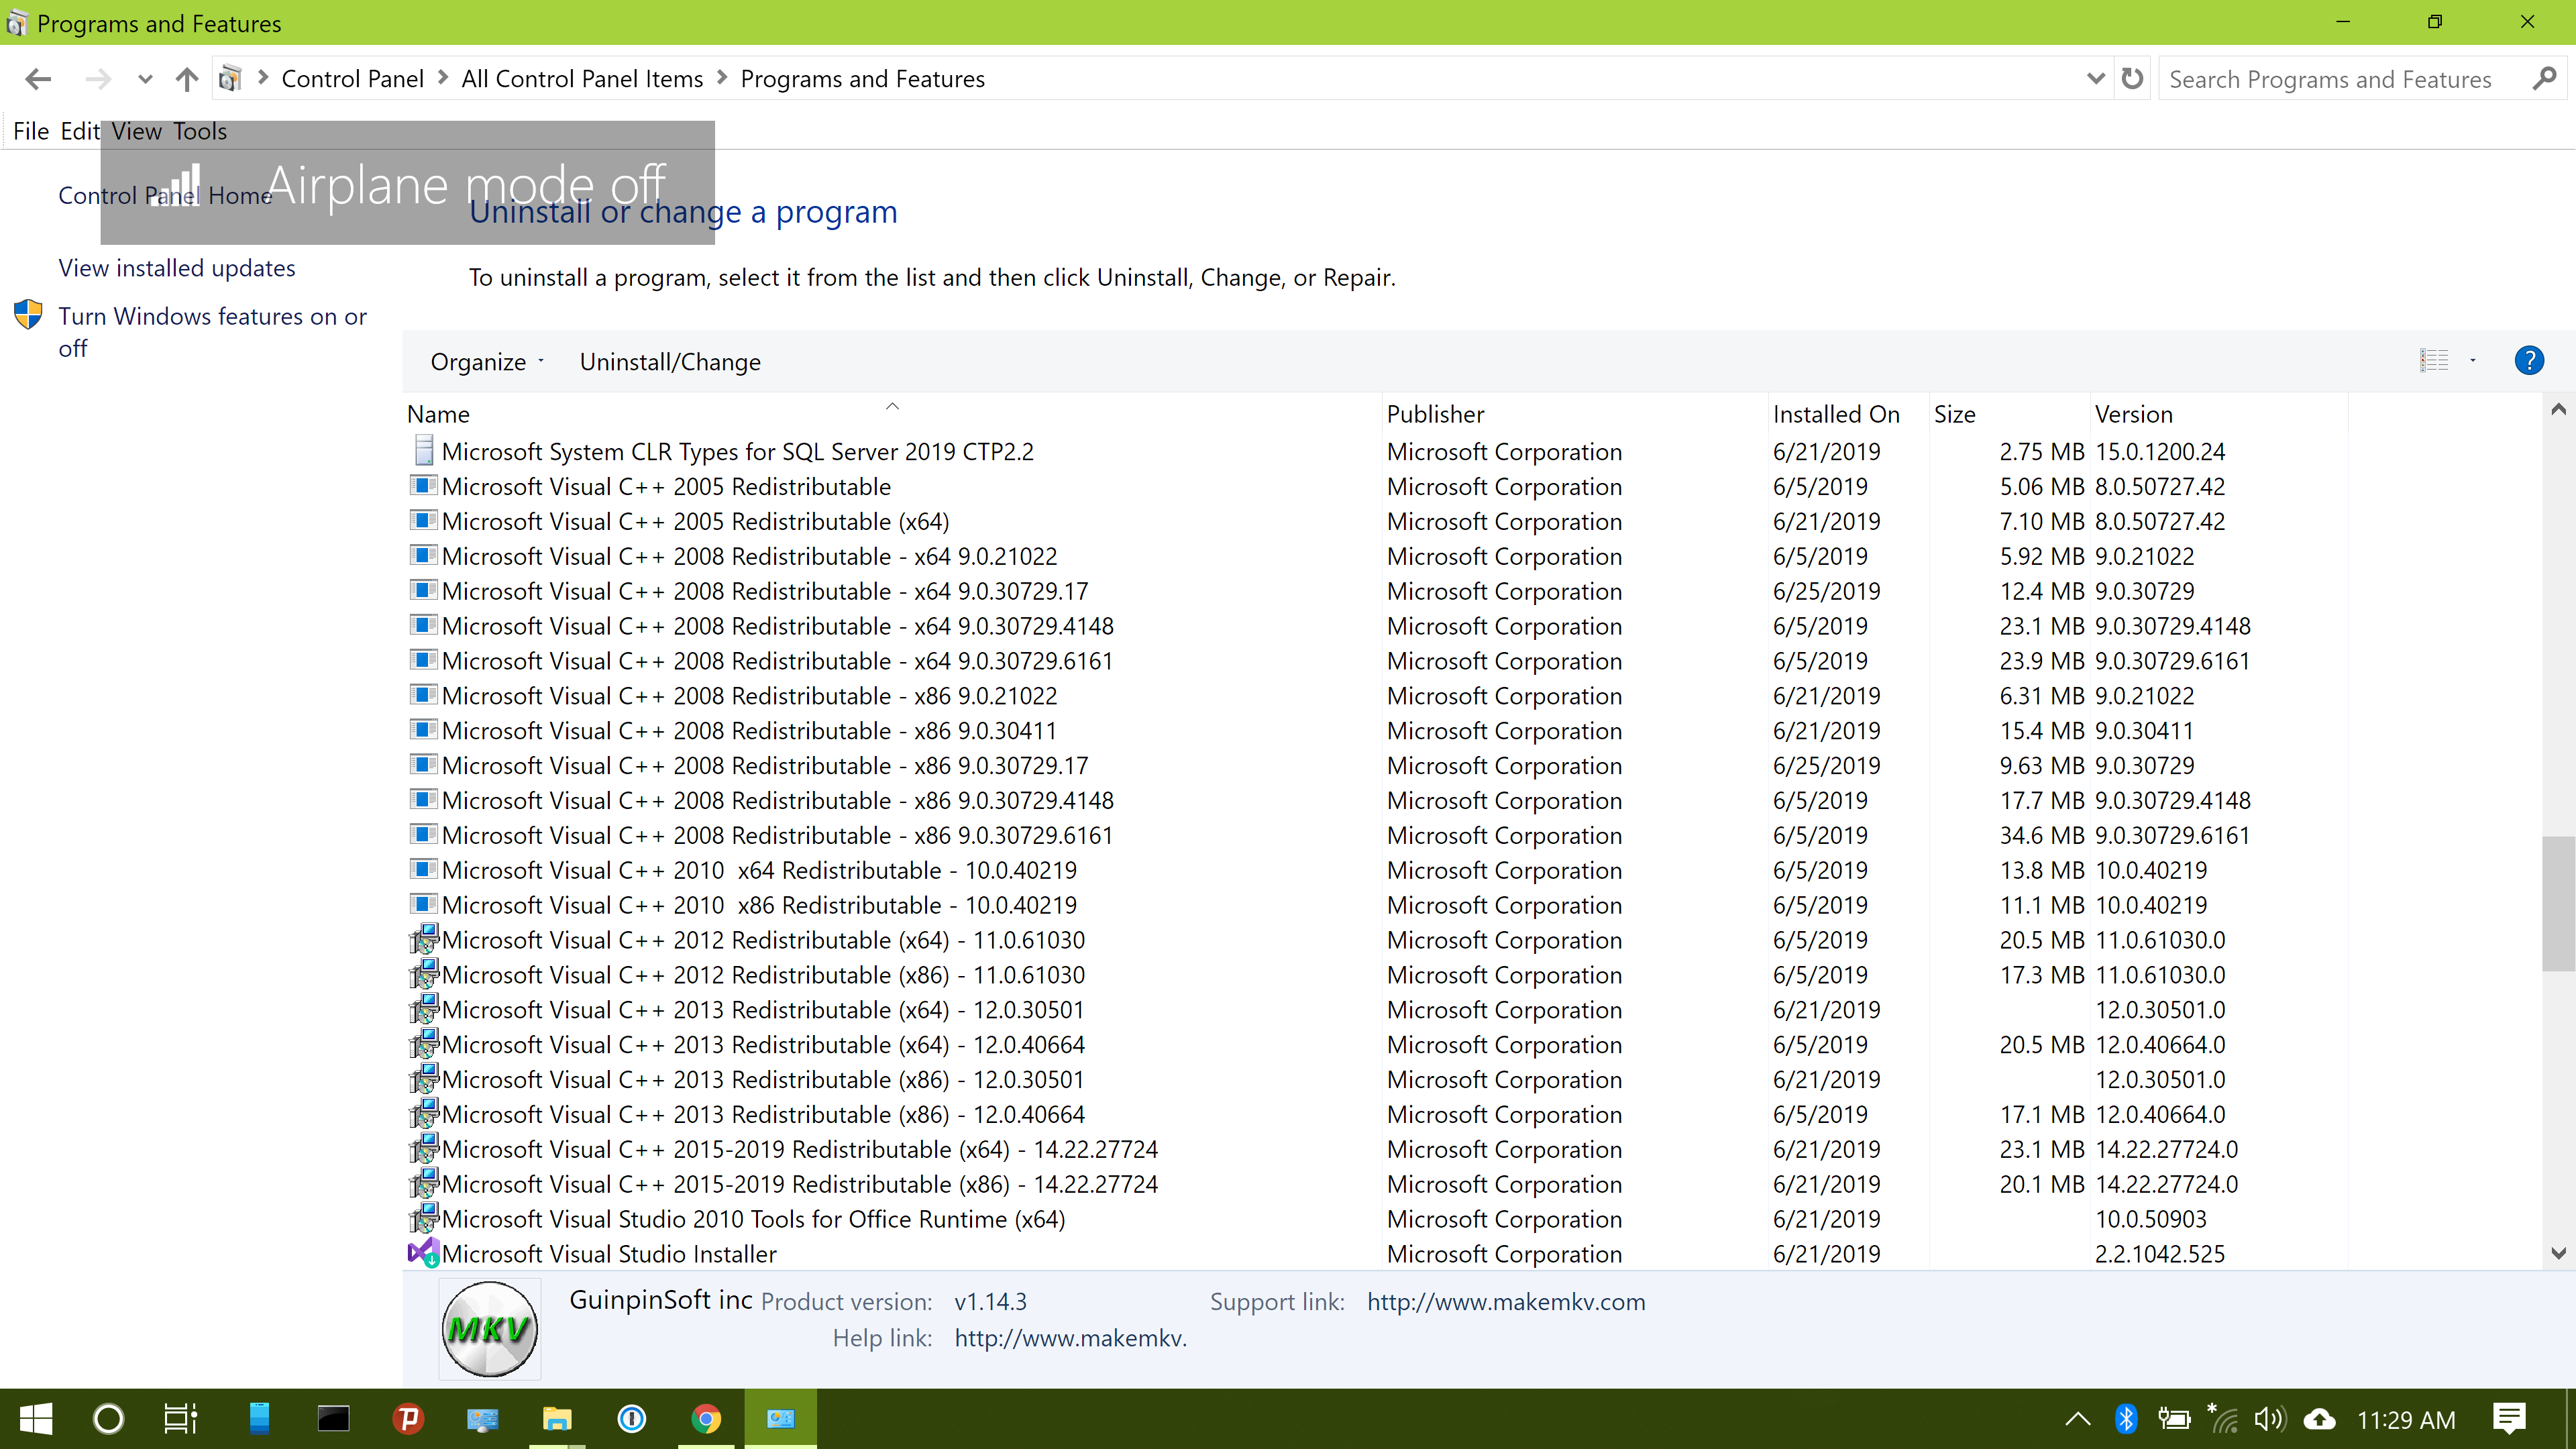Open the File menu
Image resolution: width=2576 pixels, height=1449 pixels.
click(31, 131)
